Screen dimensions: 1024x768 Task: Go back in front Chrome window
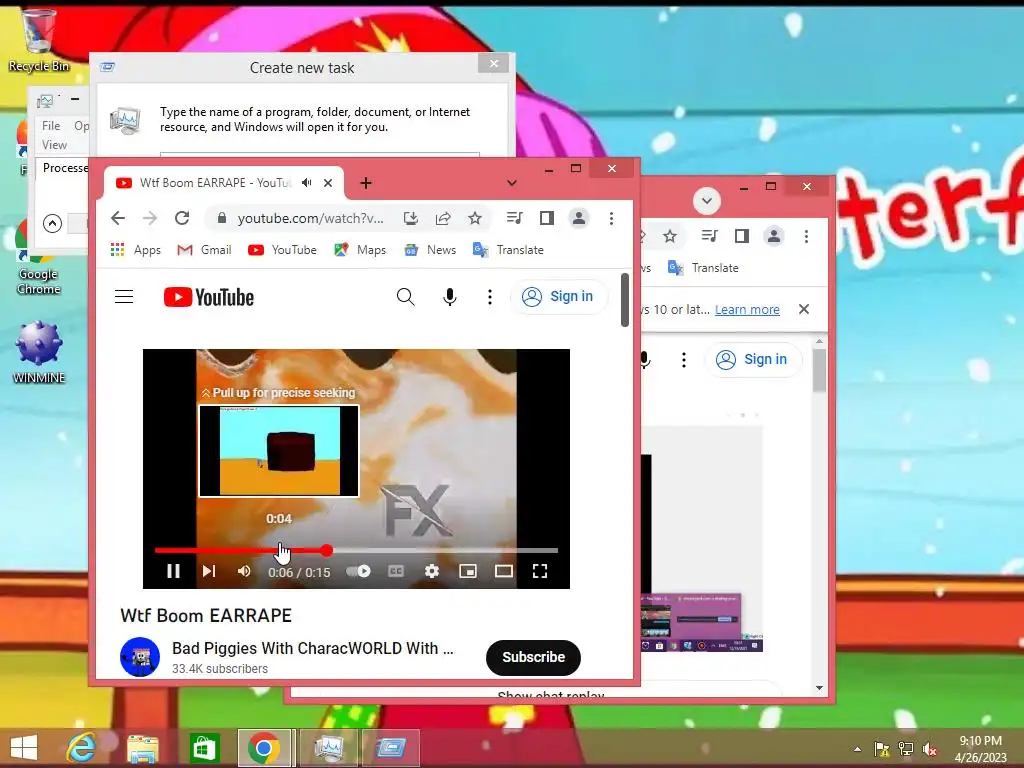[x=118, y=218]
